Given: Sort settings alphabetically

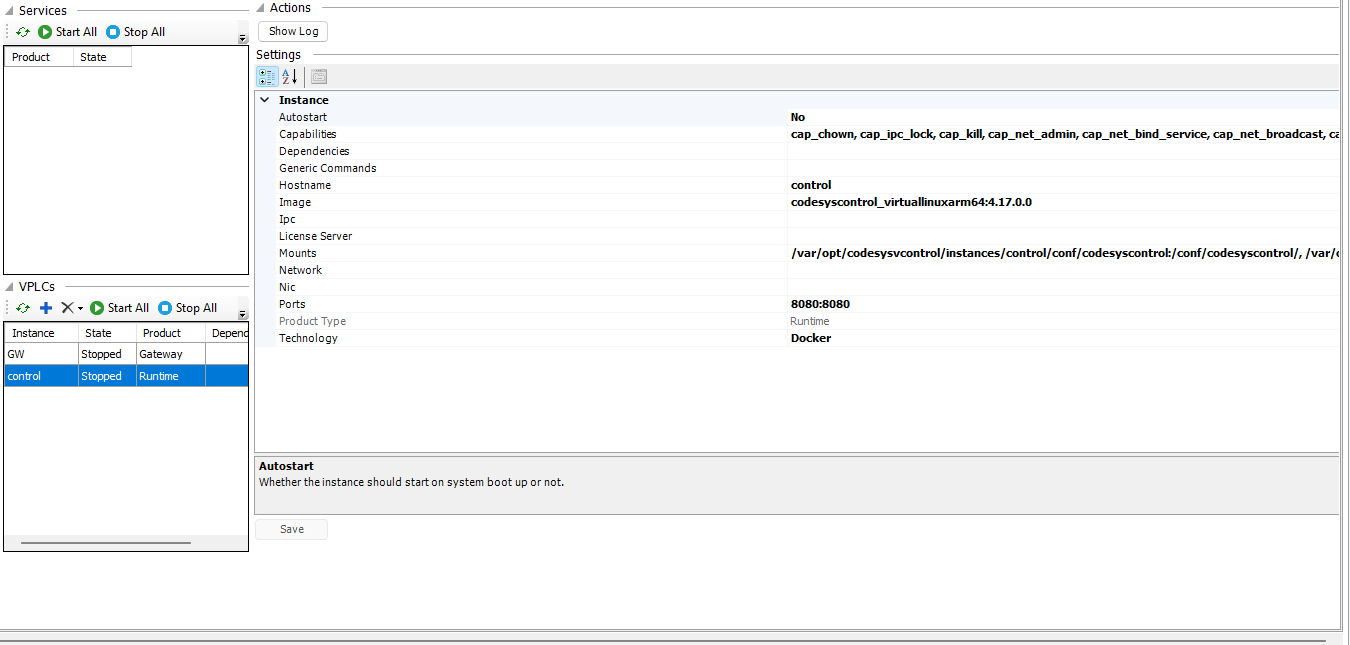Looking at the screenshot, I should (289, 77).
